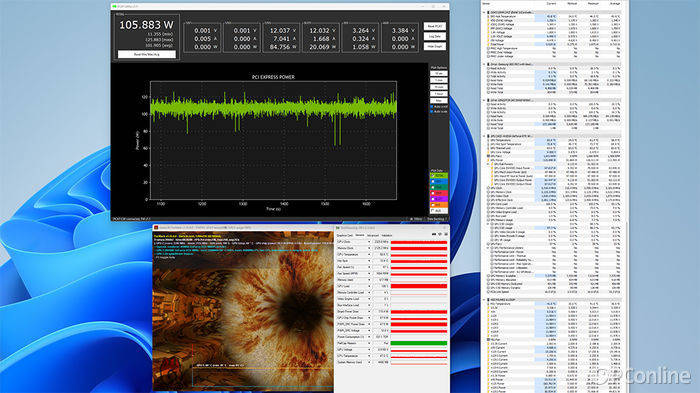Check the orange plot data checkbox

433,205
